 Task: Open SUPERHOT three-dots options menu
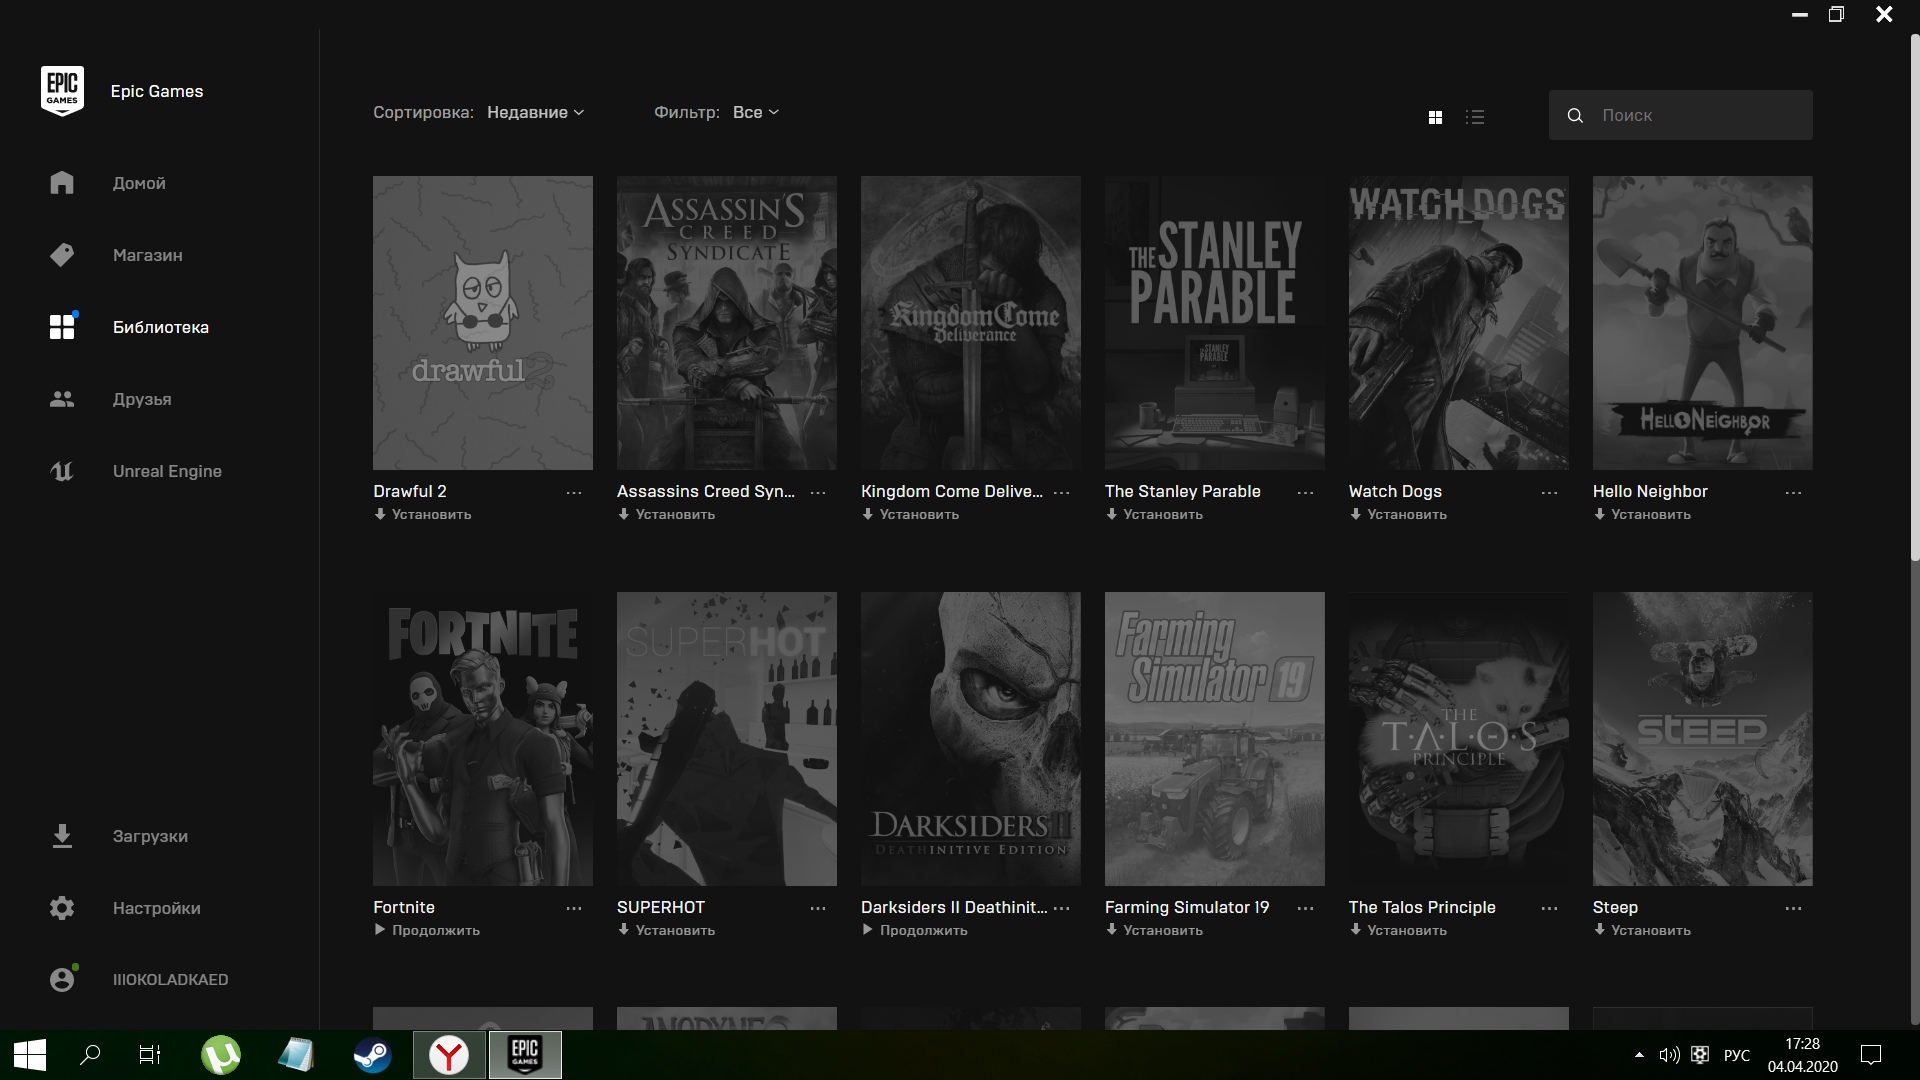[818, 909]
